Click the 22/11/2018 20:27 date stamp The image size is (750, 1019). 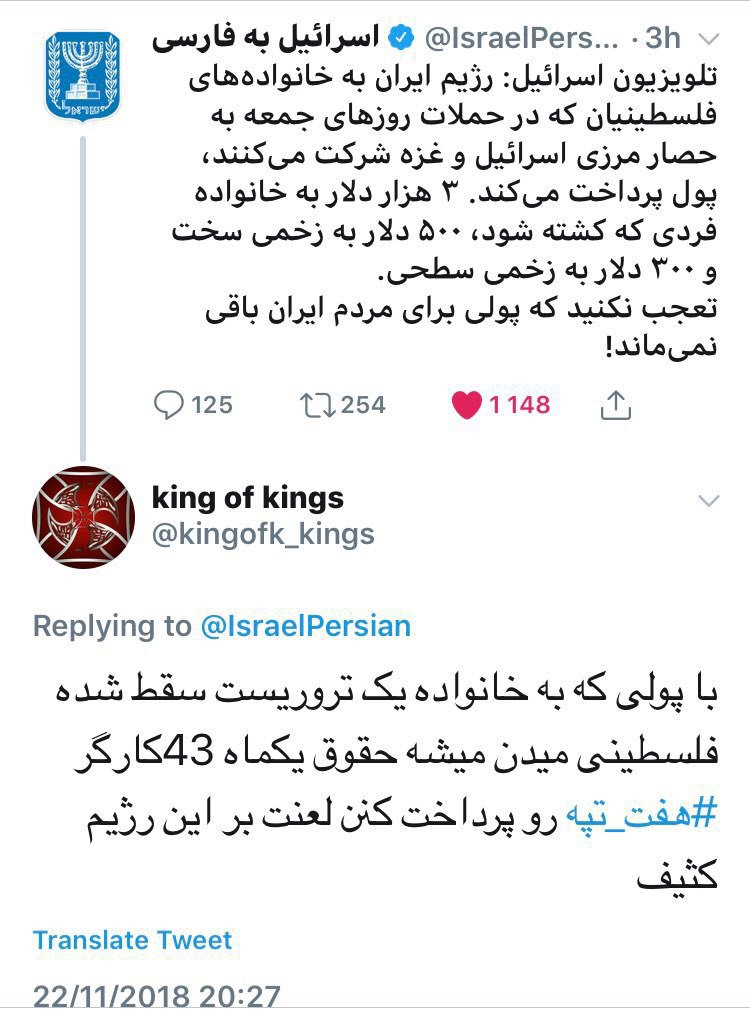(x=156, y=997)
